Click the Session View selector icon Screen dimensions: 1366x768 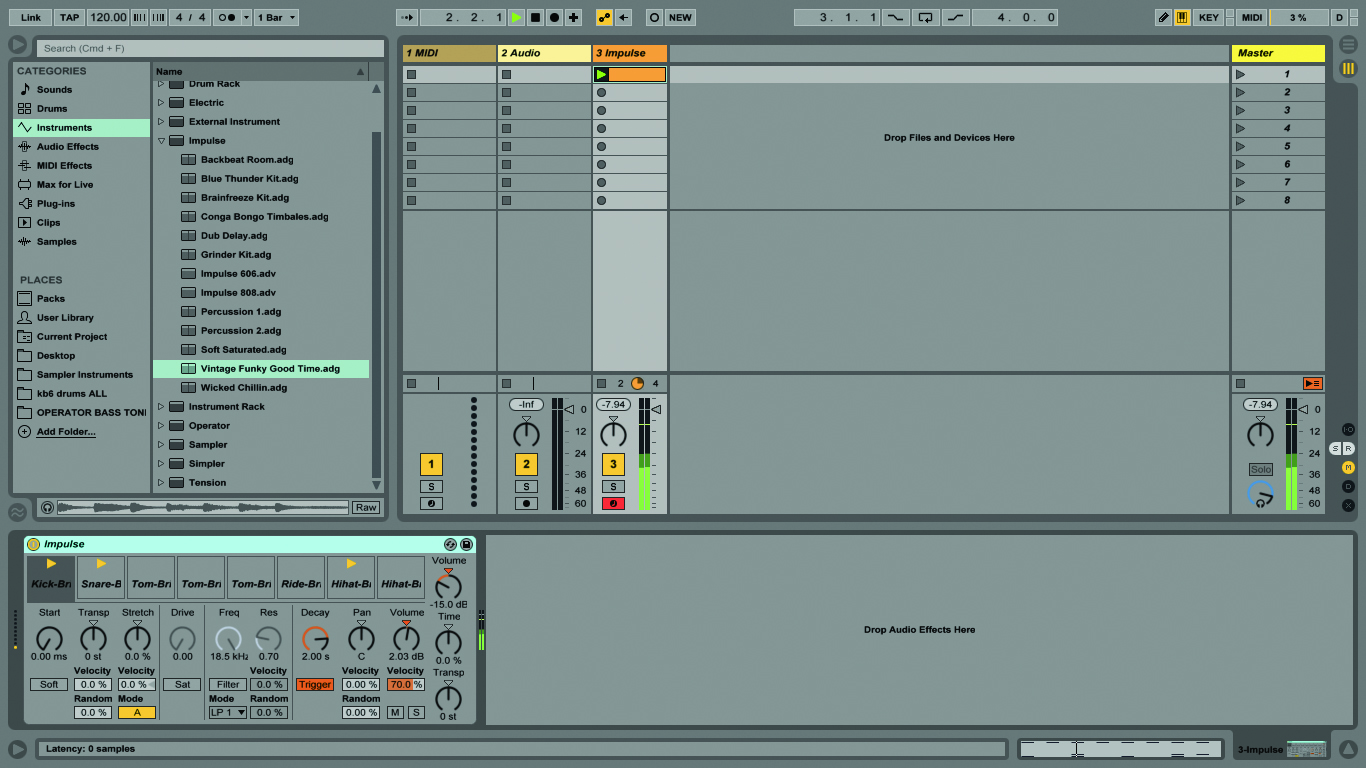pyautogui.click(x=1348, y=68)
